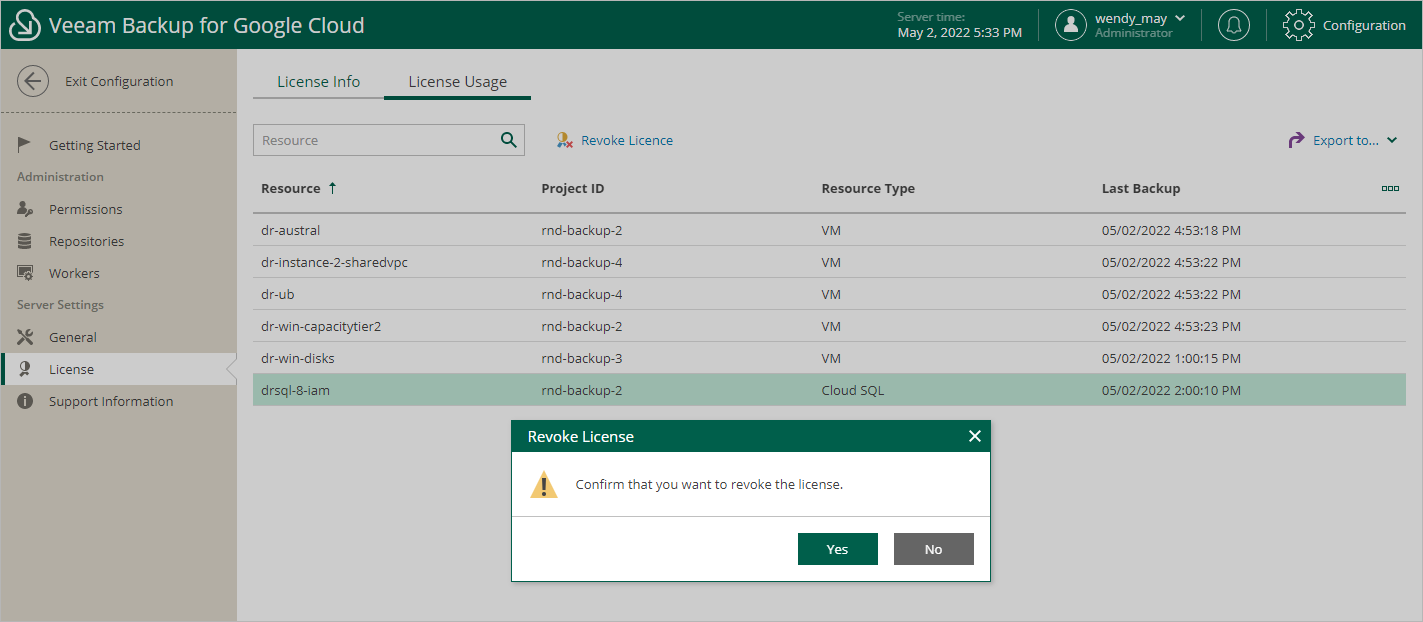Image resolution: width=1423 pixels, height=622 pixels.
Task: Click the search magnifier icon
Action: [x=509, y=140]
